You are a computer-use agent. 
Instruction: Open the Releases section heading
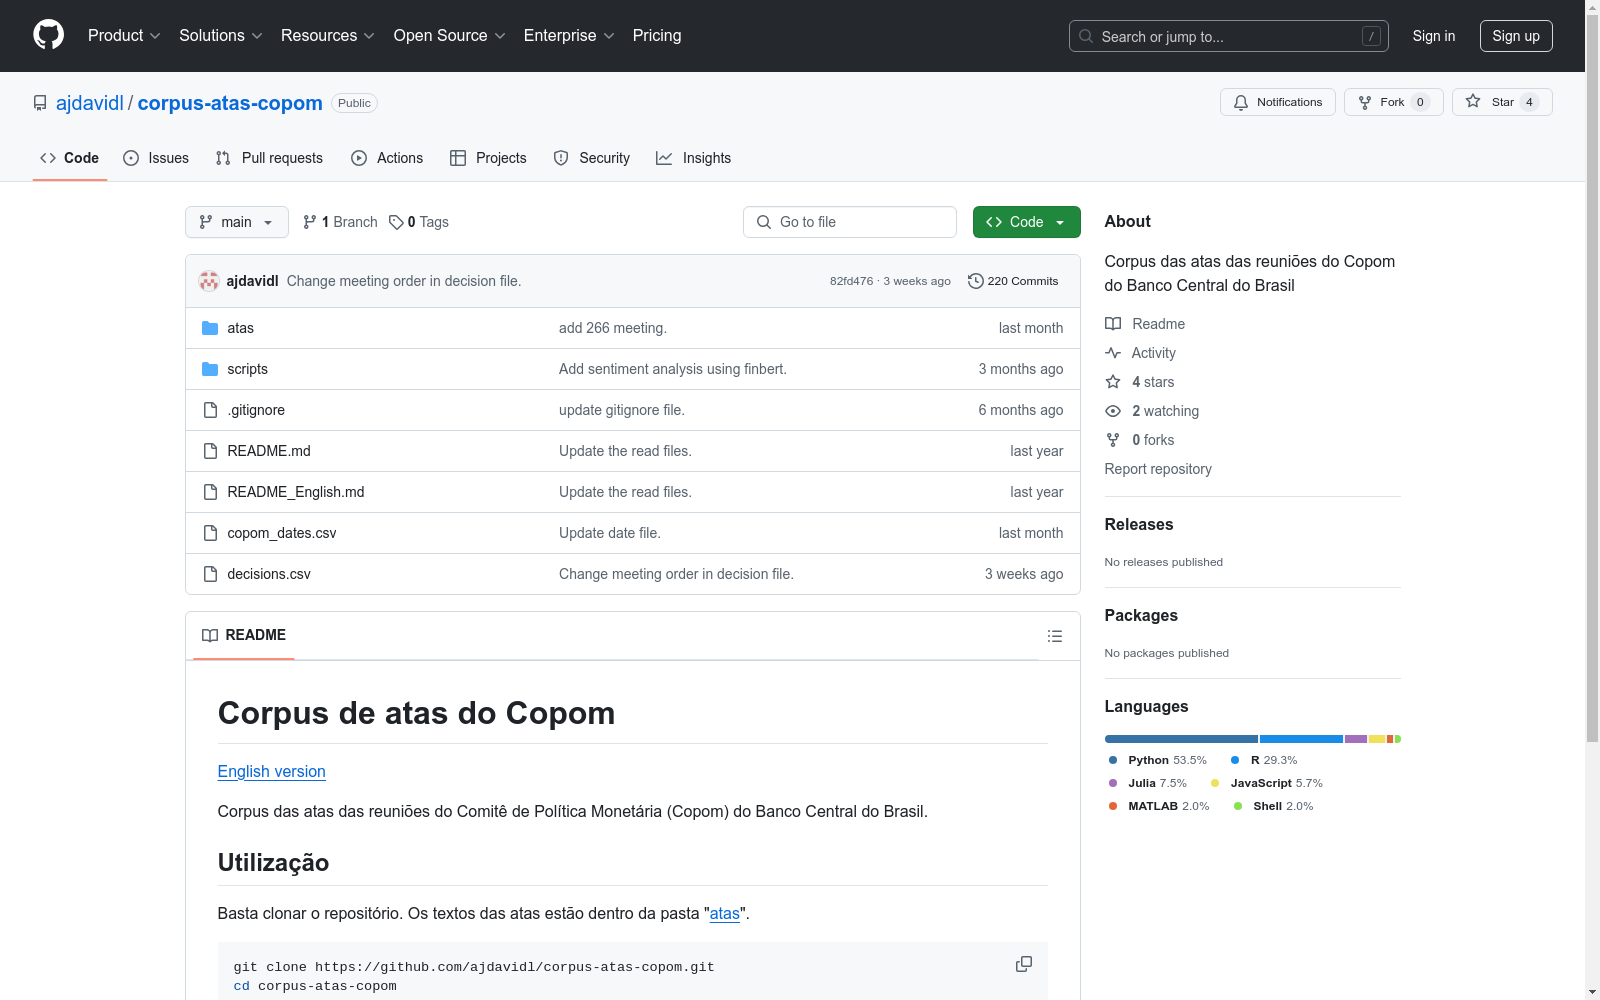click(1139, 524)
